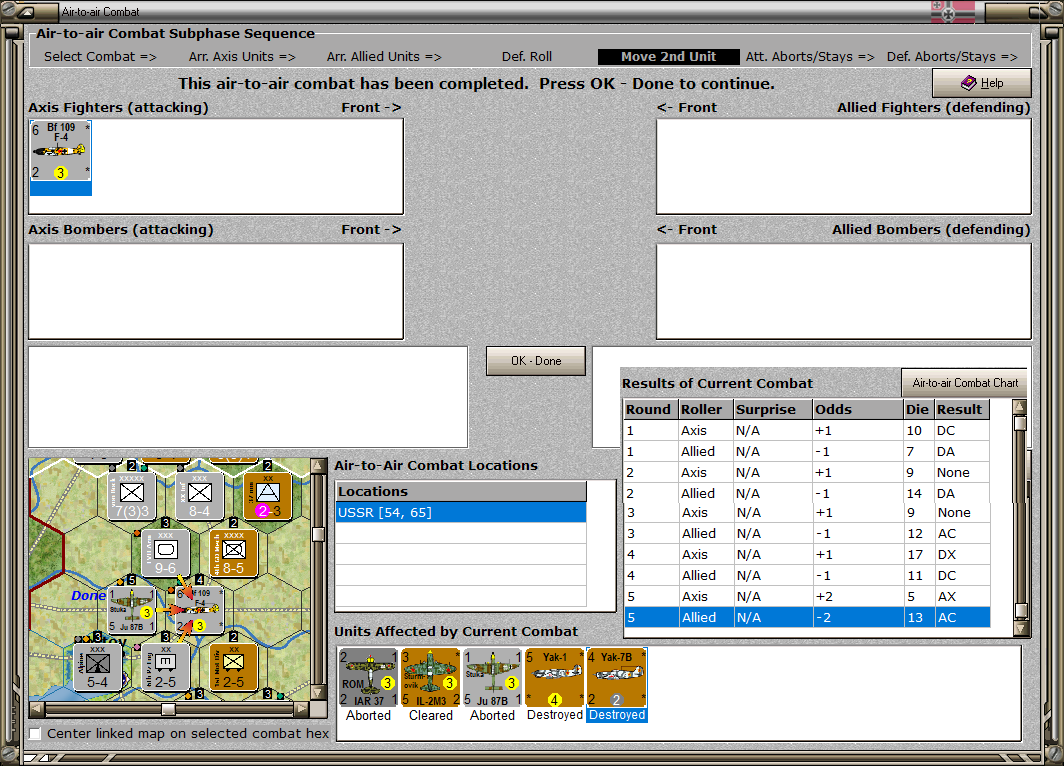Click the 8-4 infantry counter on the map
The height and width of the screenshot is (766, 1064).
[x=200, y=496]
